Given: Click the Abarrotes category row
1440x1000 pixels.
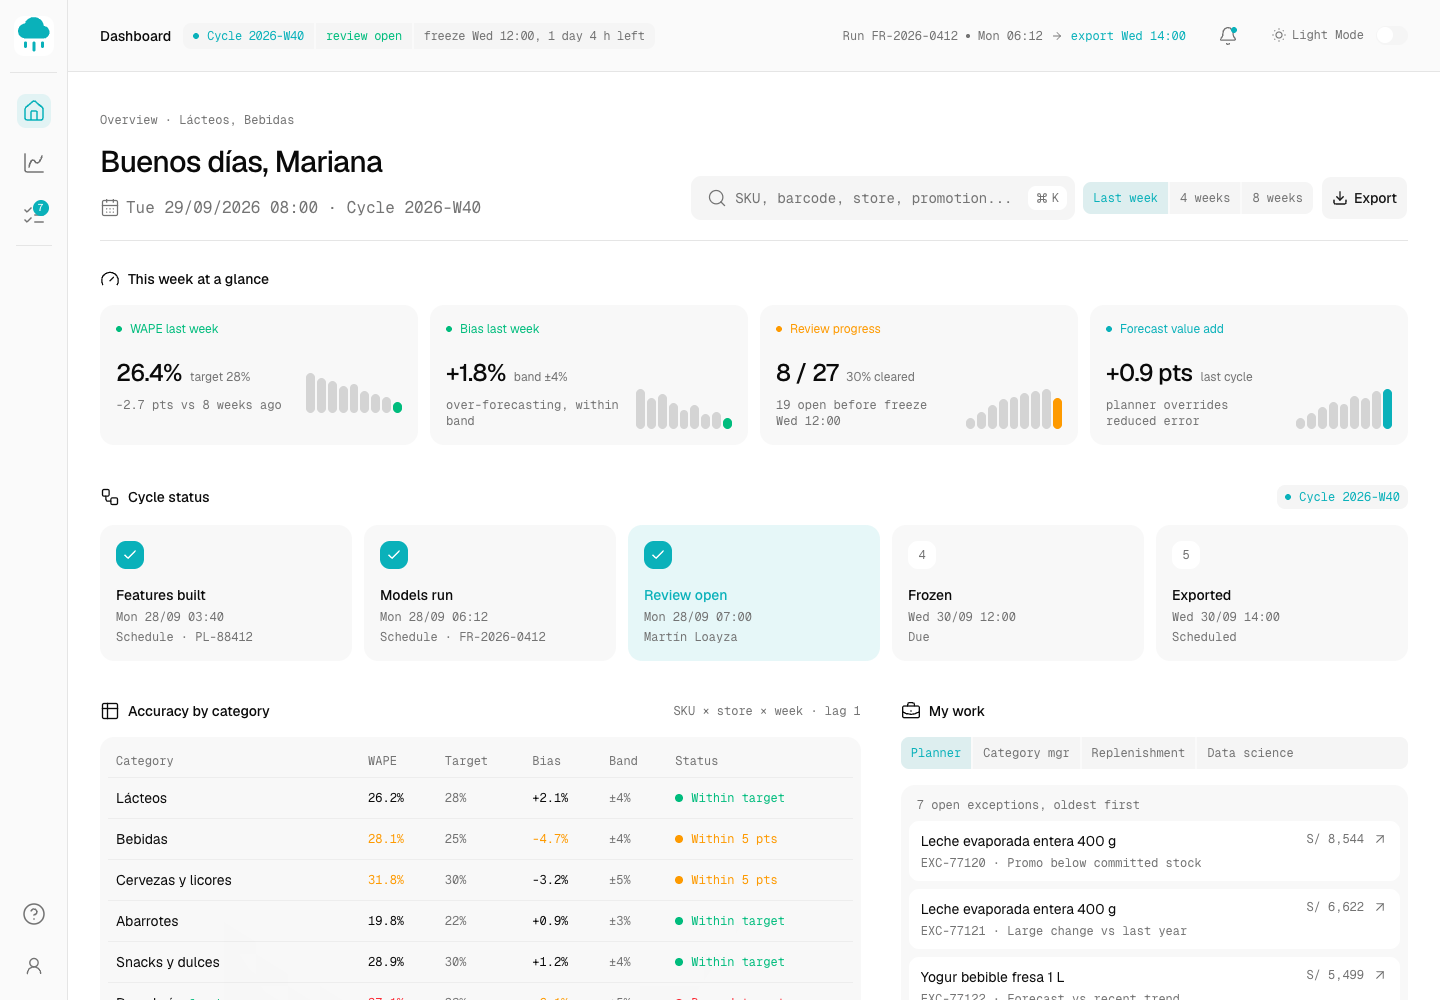Looking at the screenshot, I should click(x=480, y=921).
